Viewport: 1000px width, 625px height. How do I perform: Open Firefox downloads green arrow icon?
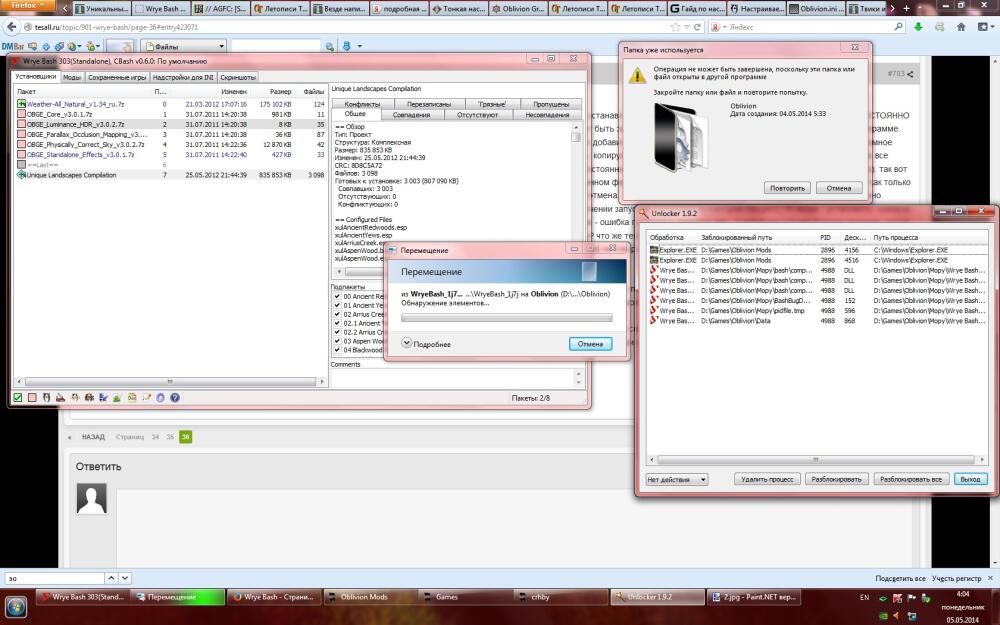point(918,27)
